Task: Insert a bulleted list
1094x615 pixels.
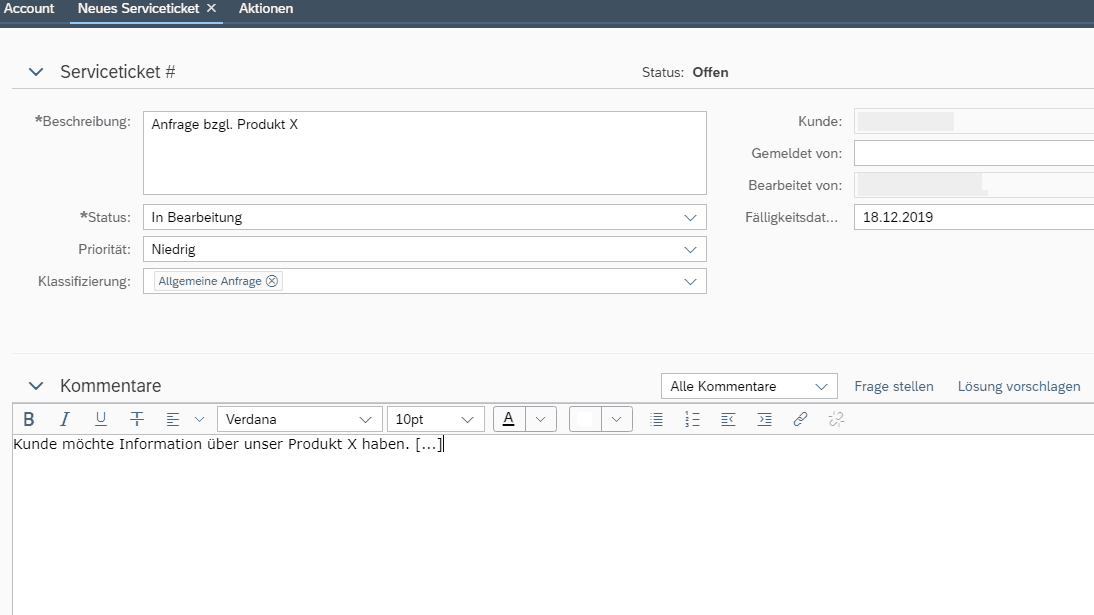Action: (x=657, y=419)
